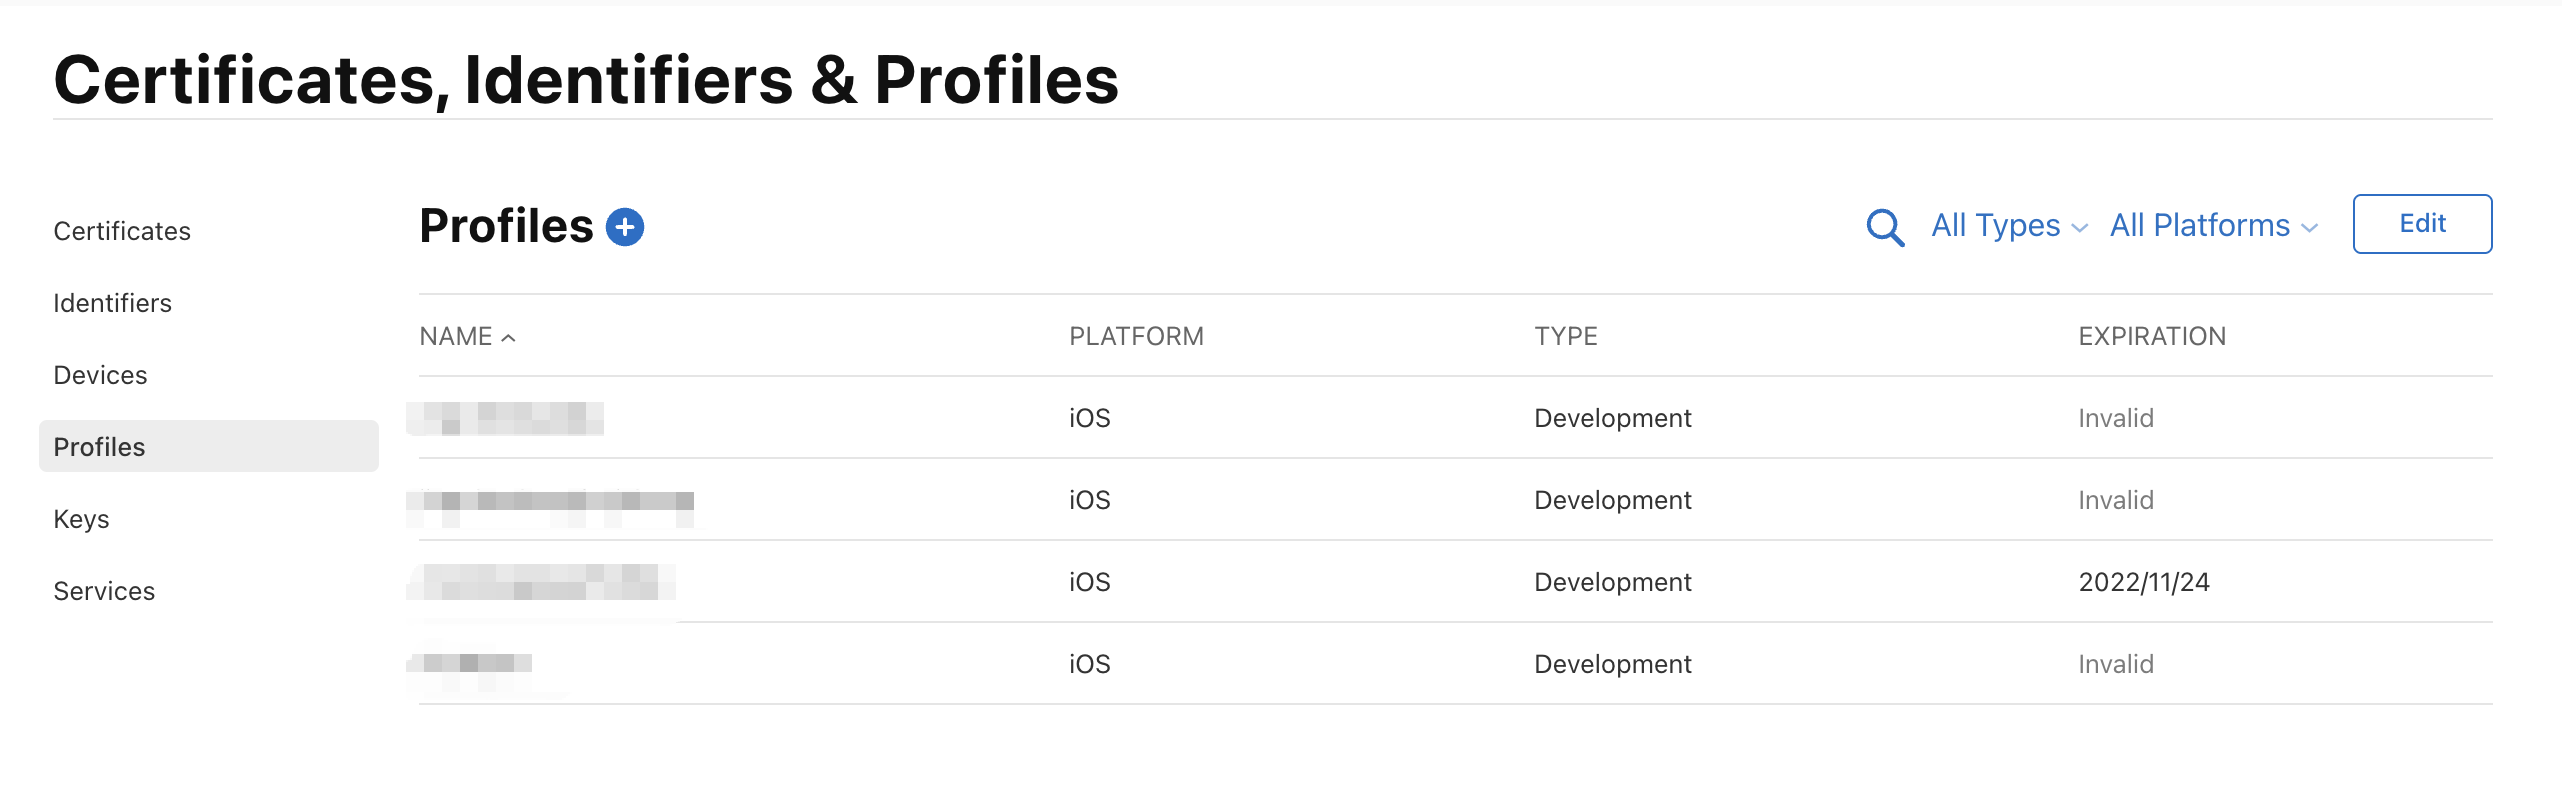
Task: Click the search magnifier icon
Action: 1885,227
